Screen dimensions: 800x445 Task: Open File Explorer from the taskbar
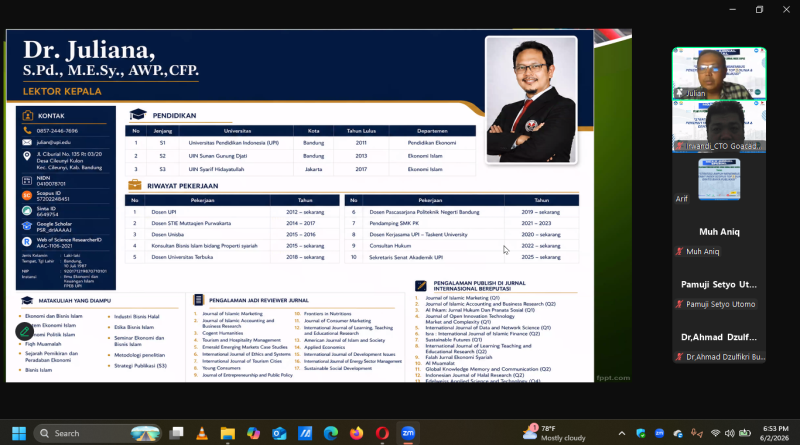coord(228,433)
